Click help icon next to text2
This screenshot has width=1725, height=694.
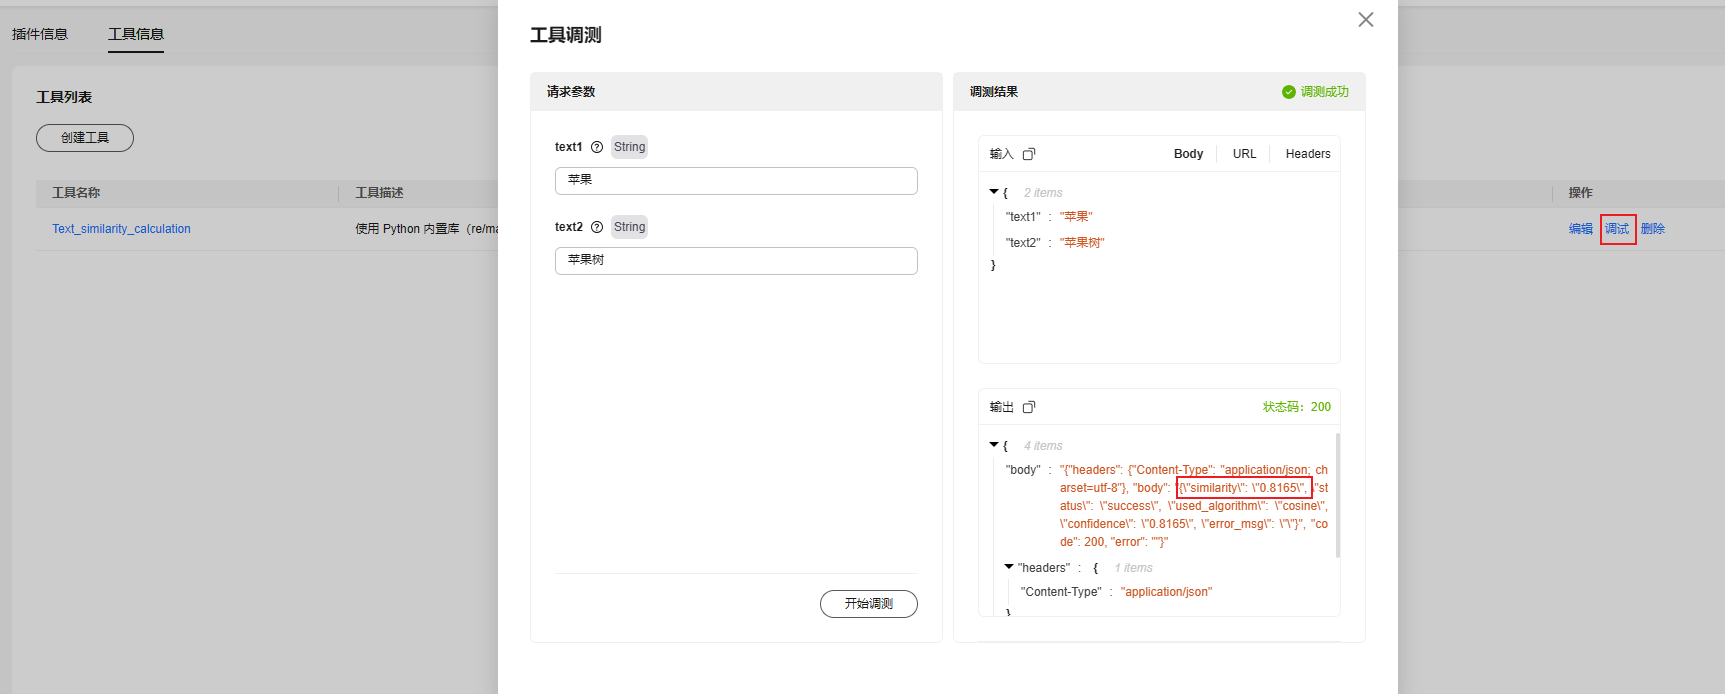[x=597, y=227]
